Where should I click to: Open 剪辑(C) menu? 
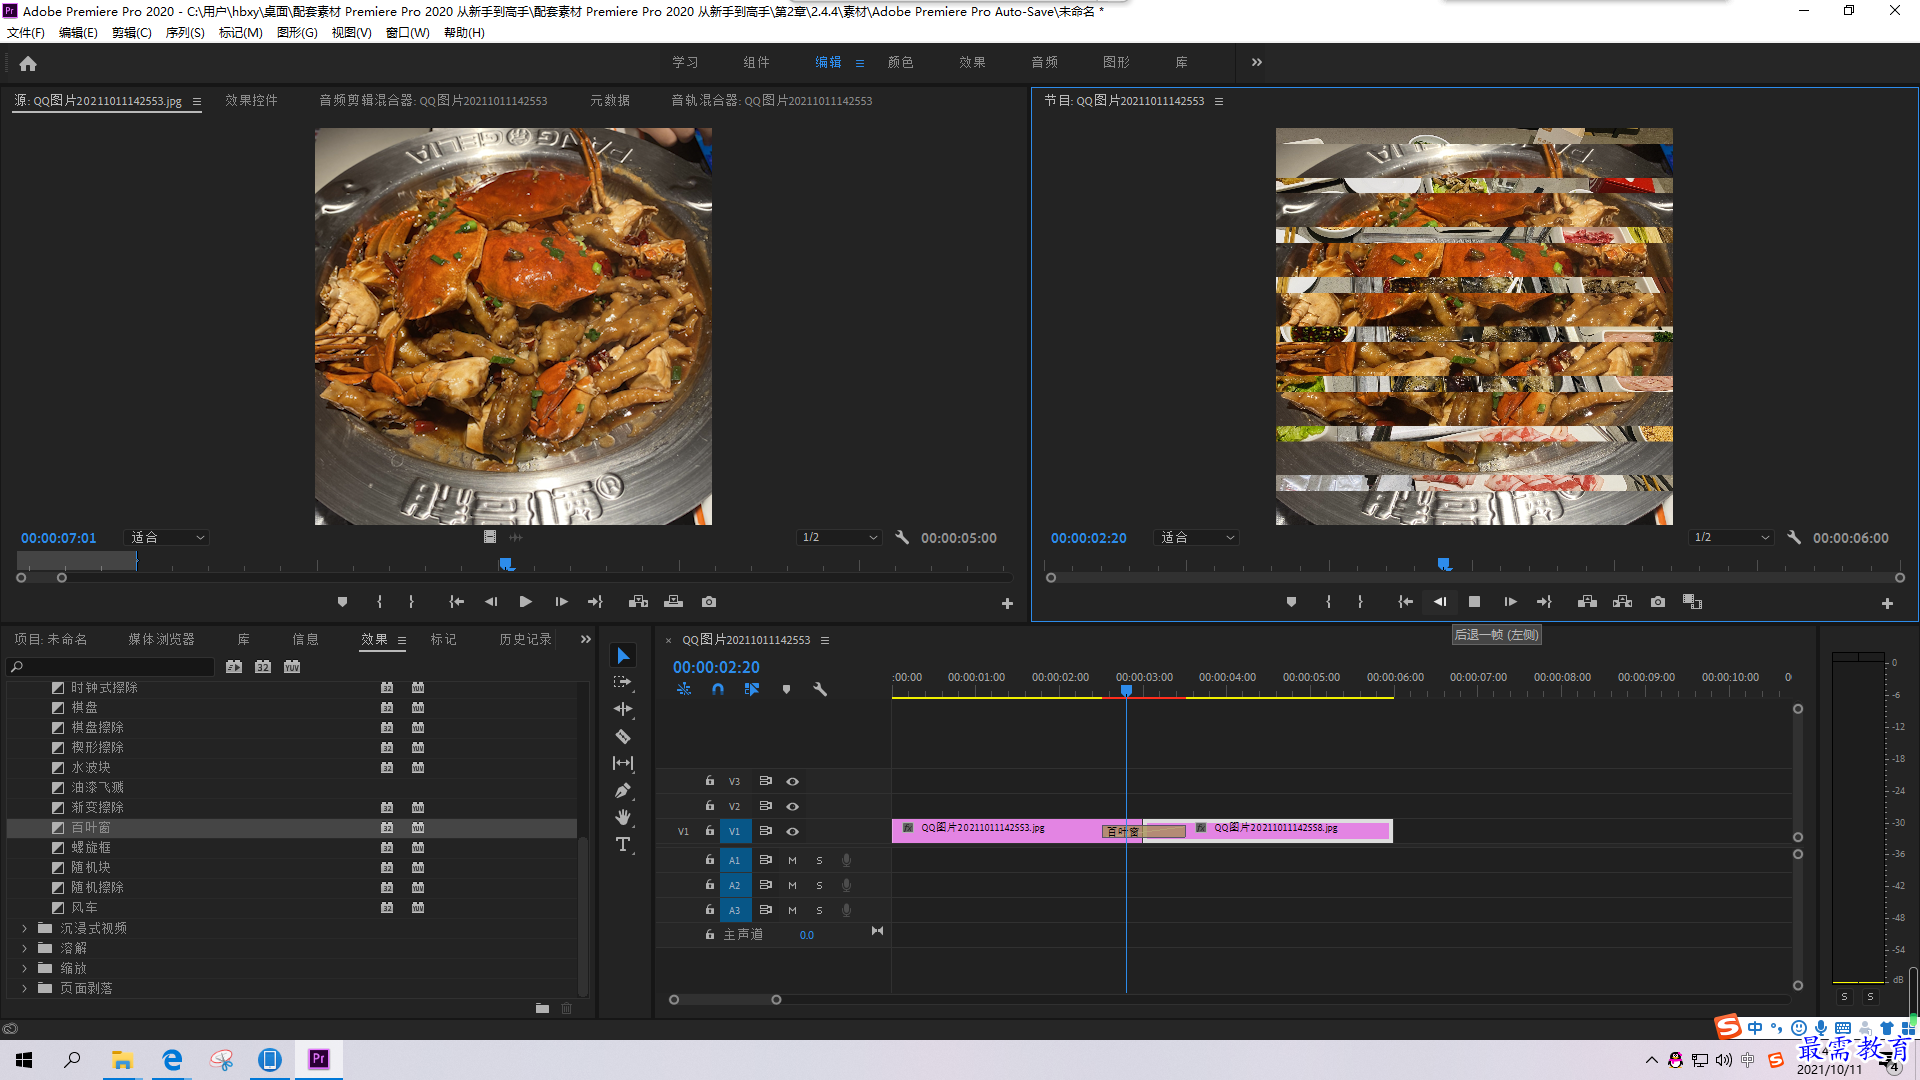132,33
